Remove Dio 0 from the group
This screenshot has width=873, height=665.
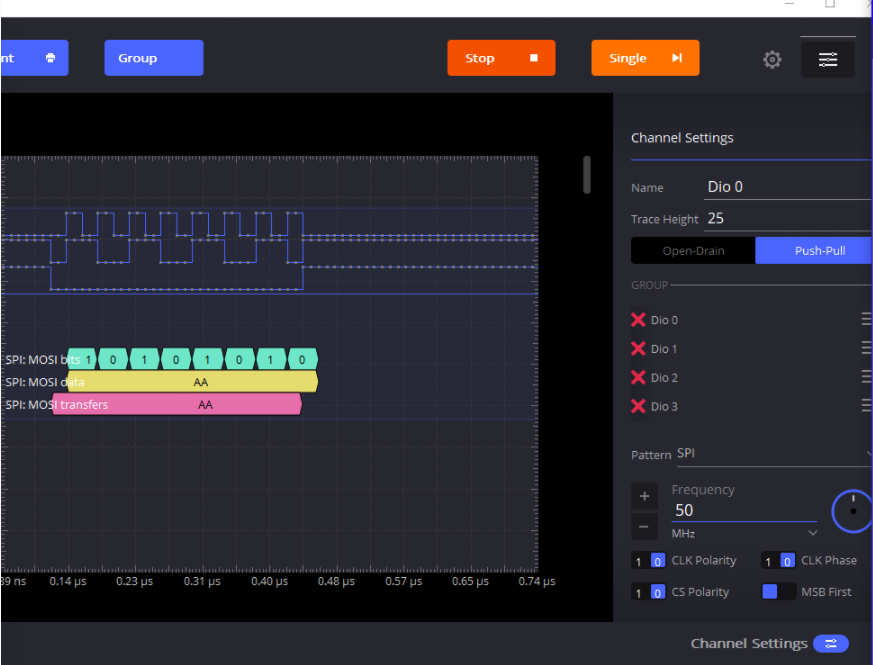(x=638, y=320)
